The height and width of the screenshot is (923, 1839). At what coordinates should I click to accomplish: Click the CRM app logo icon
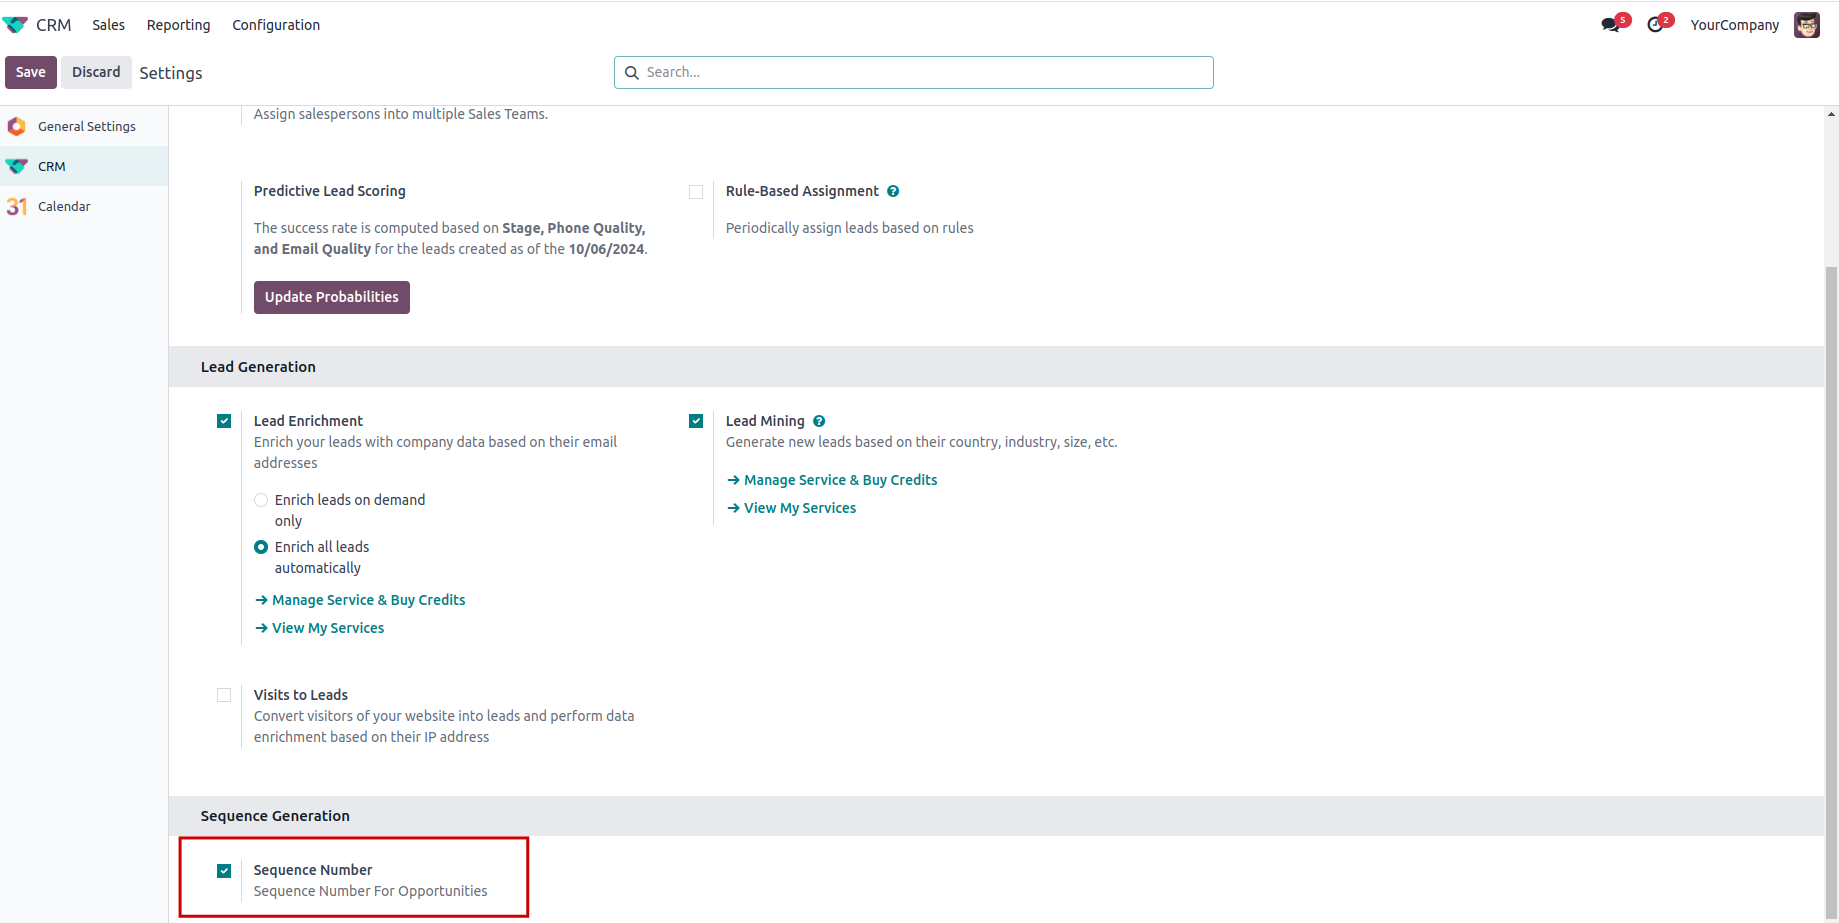point(16,25)
